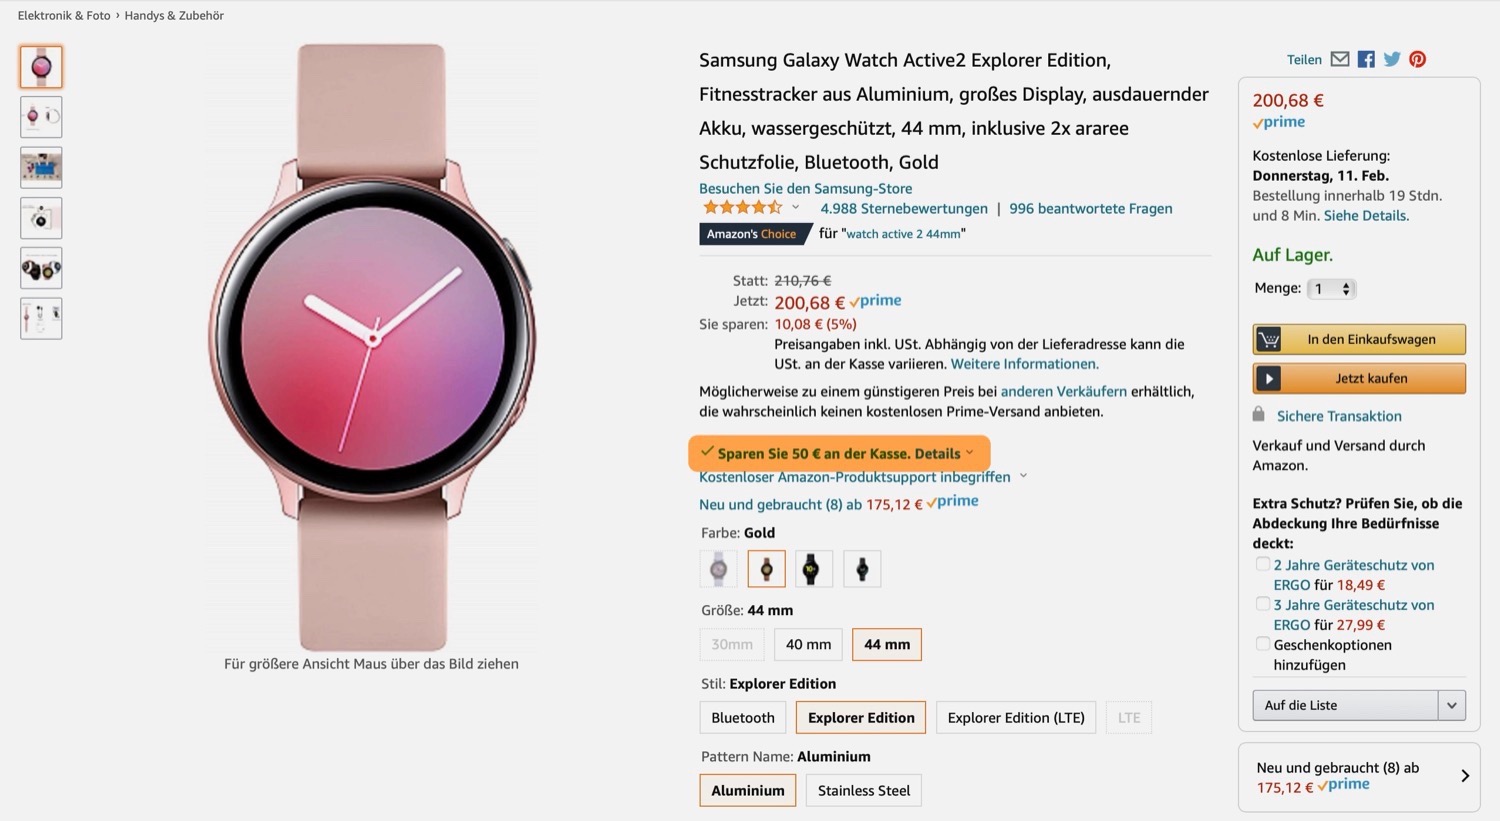This screenshot has width=1500, height=821.
Task: Click the shopping cart icon
Action: pyautogui.click(x=1269, y=339)
